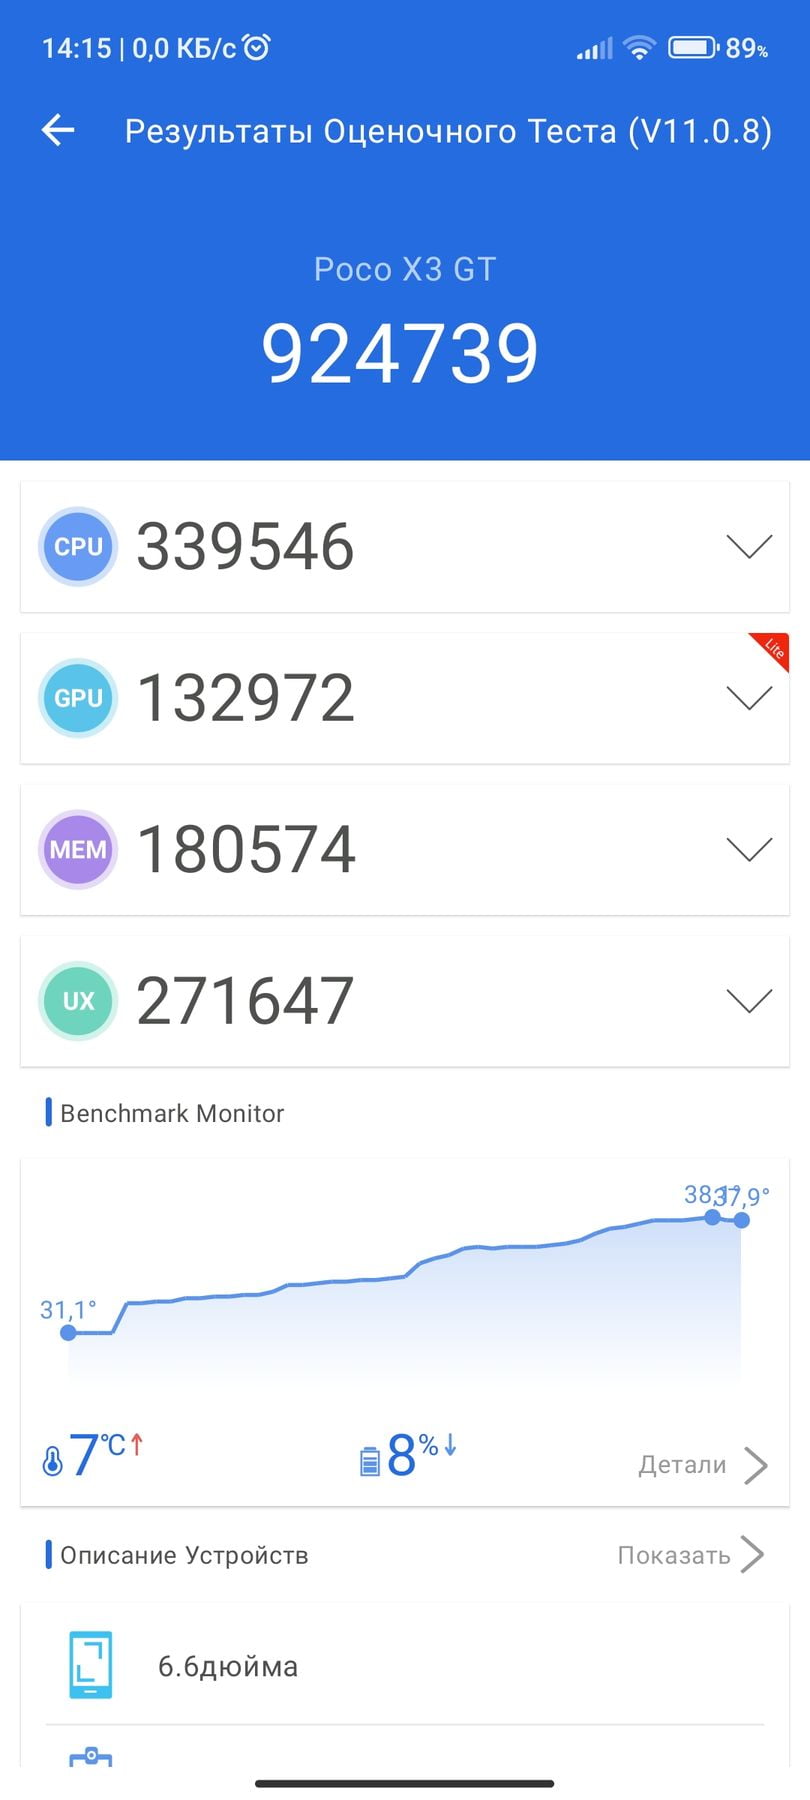Tap the back arrow in header
Screen dimensions: 810x1800
click(x=58, y=130)
